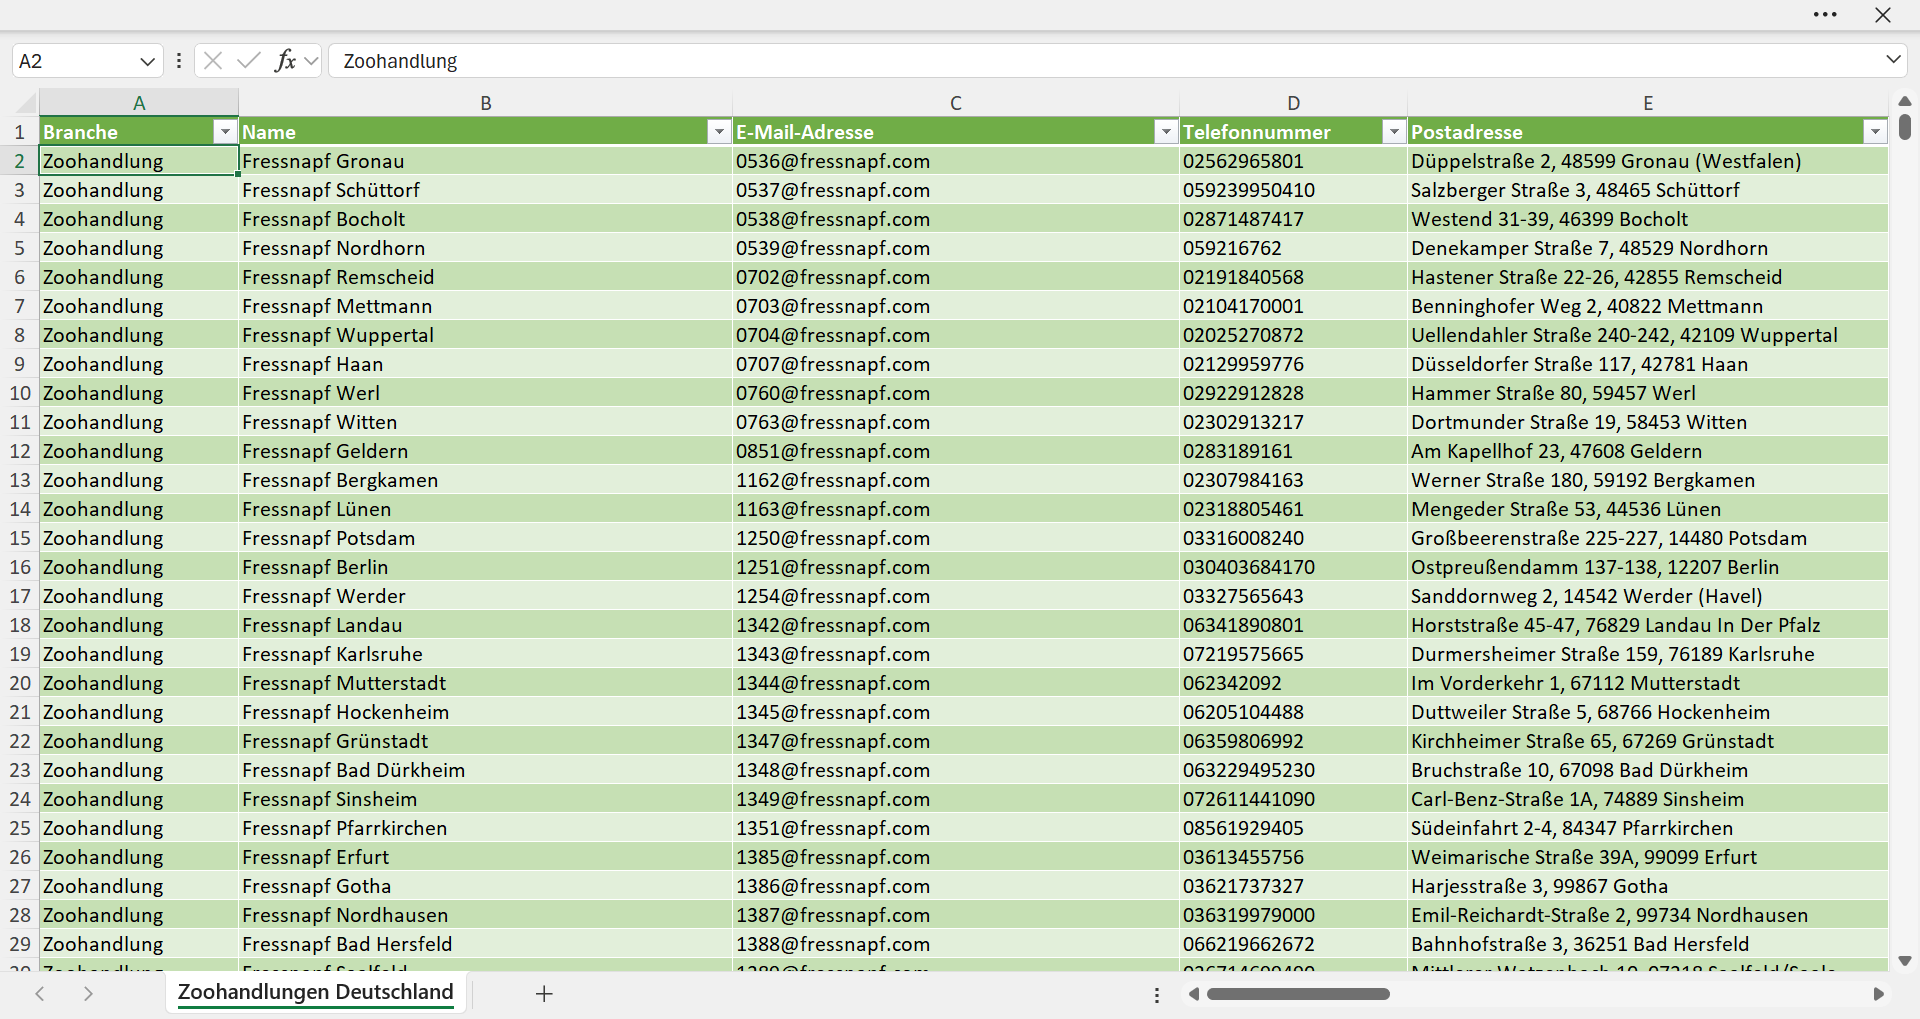Image resolution: width=1920 pixels, height=1019 pixels.
Task: Click the Postadresse header cell text
Action: point(1466,132)
